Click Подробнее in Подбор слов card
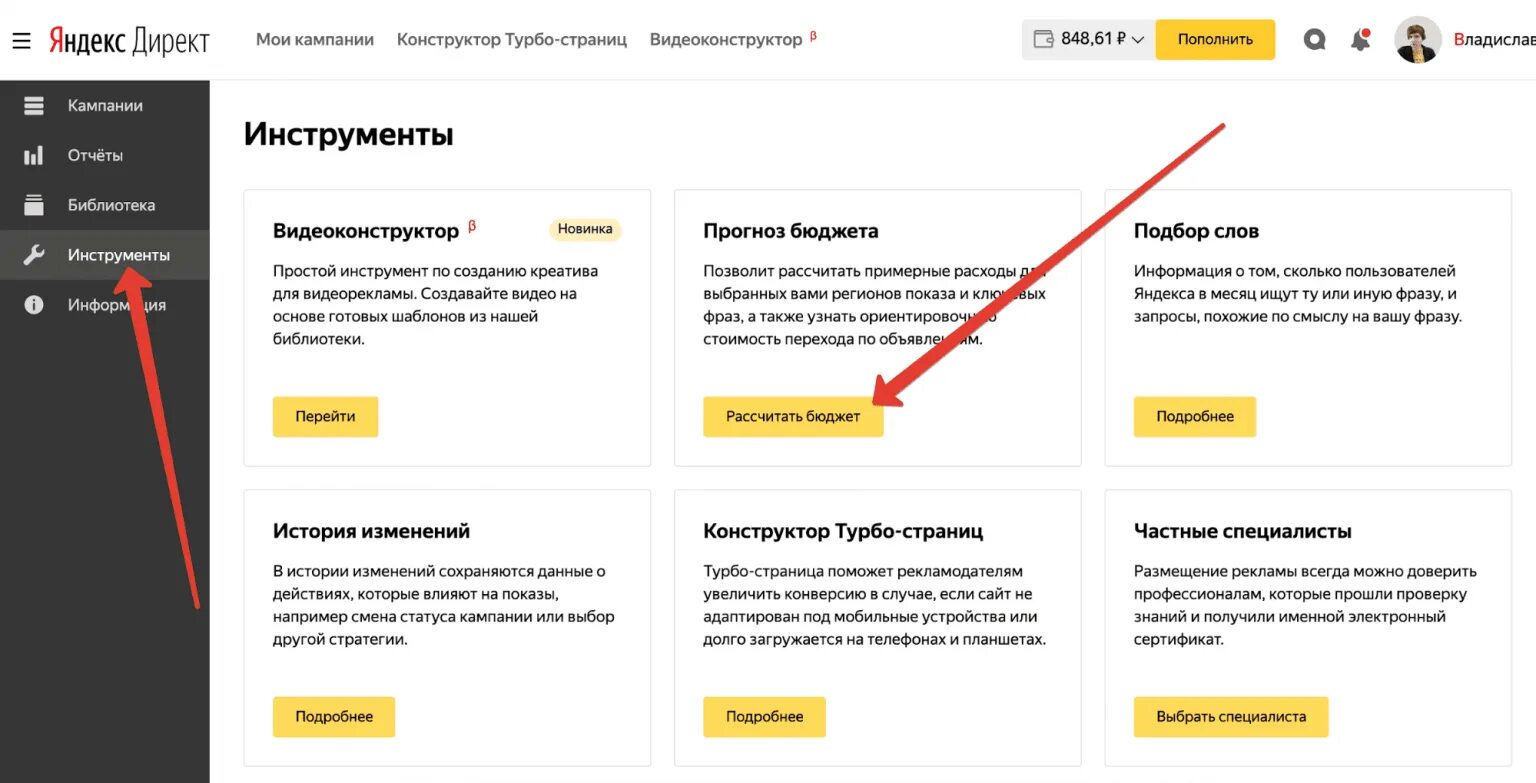This screenshot has width=1536, height=783. pyautogui.click(x=1195, y=416)
